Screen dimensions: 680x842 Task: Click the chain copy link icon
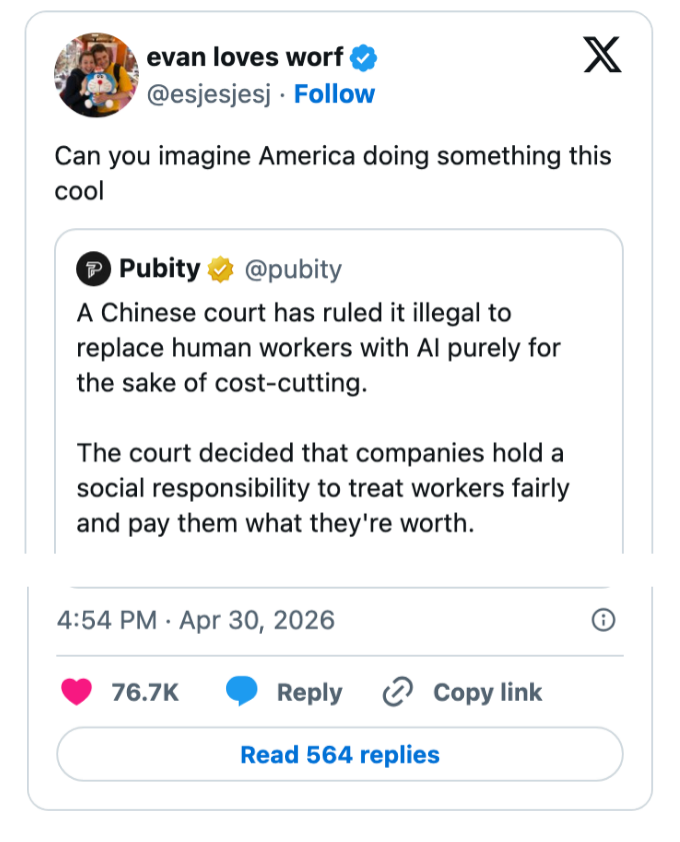(397, 692)
